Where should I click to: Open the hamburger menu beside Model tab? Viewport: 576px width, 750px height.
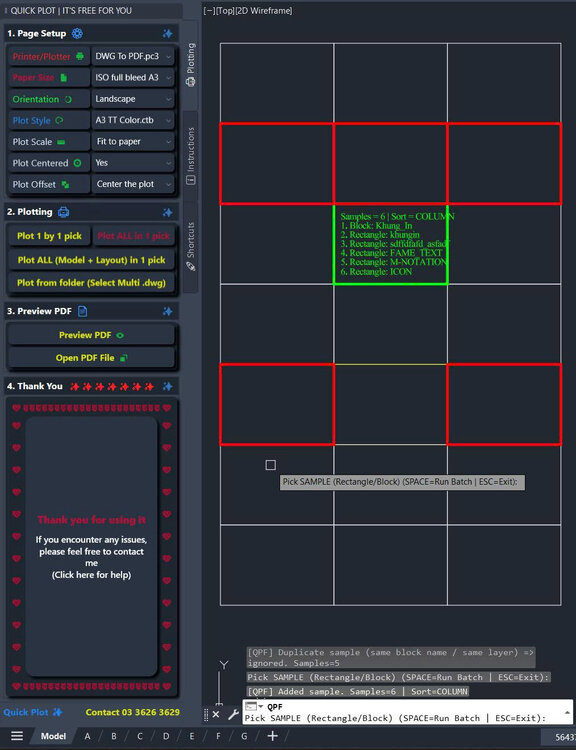pyautogui.click(x=17, y=736)
